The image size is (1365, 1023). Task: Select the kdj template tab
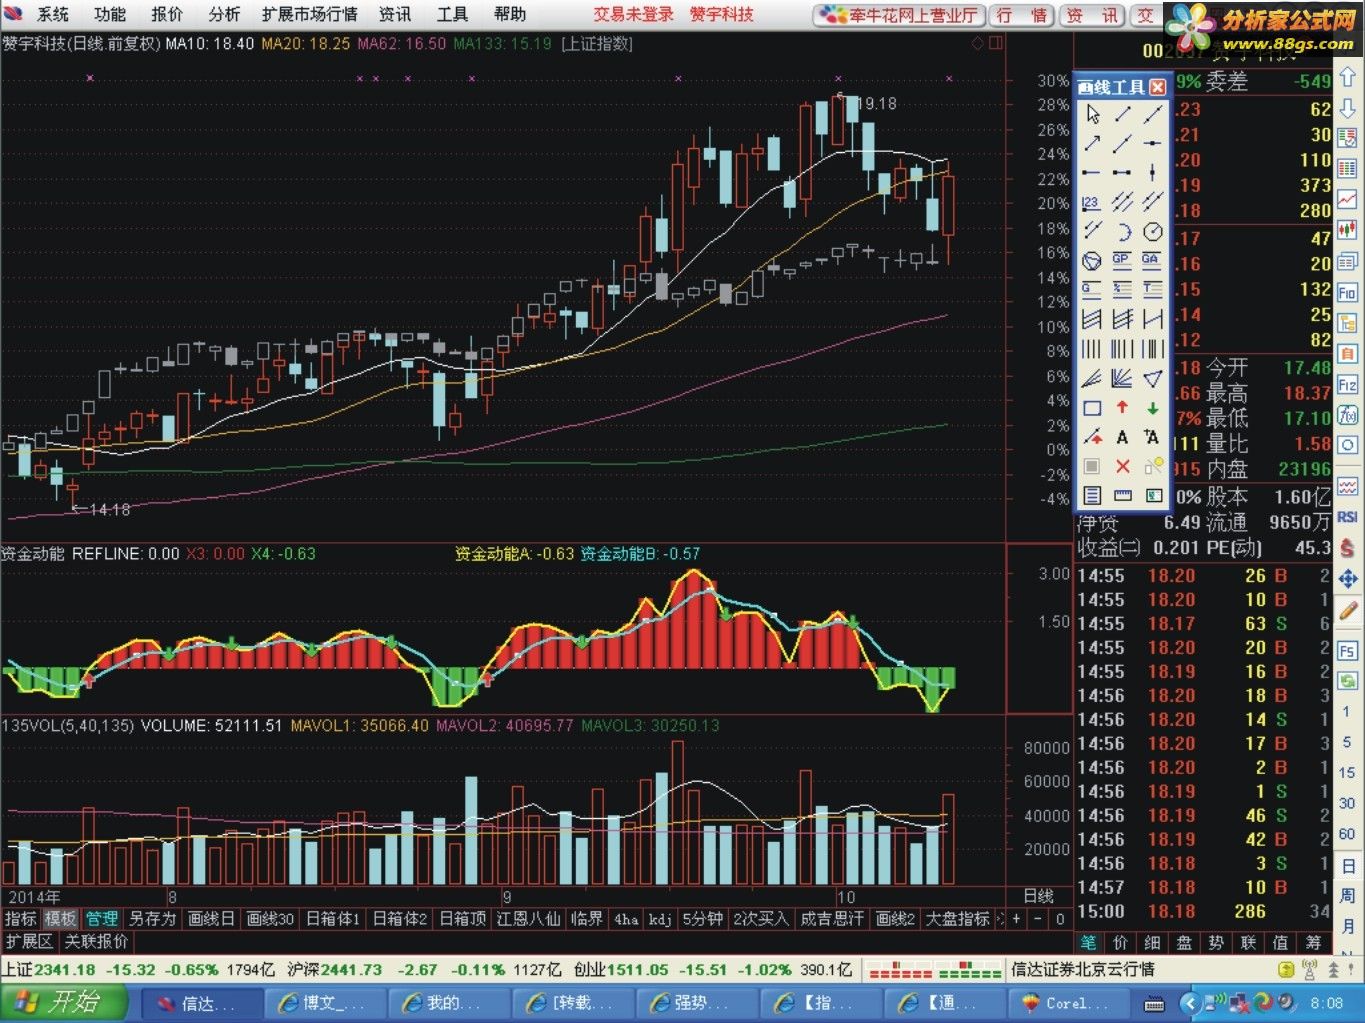(x=660, y=919)
